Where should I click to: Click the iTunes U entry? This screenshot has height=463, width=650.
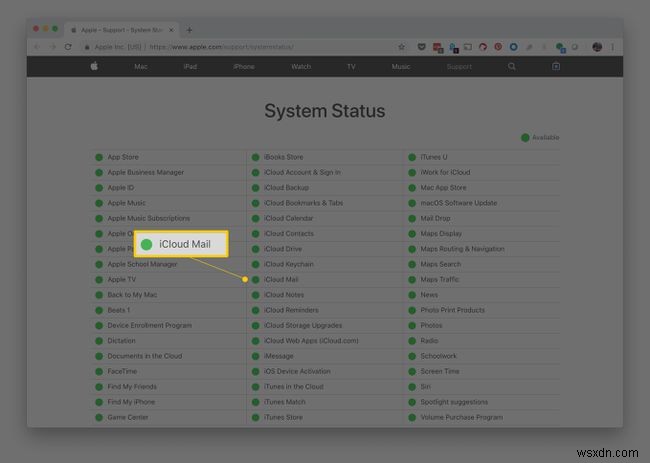click(434, 157)
